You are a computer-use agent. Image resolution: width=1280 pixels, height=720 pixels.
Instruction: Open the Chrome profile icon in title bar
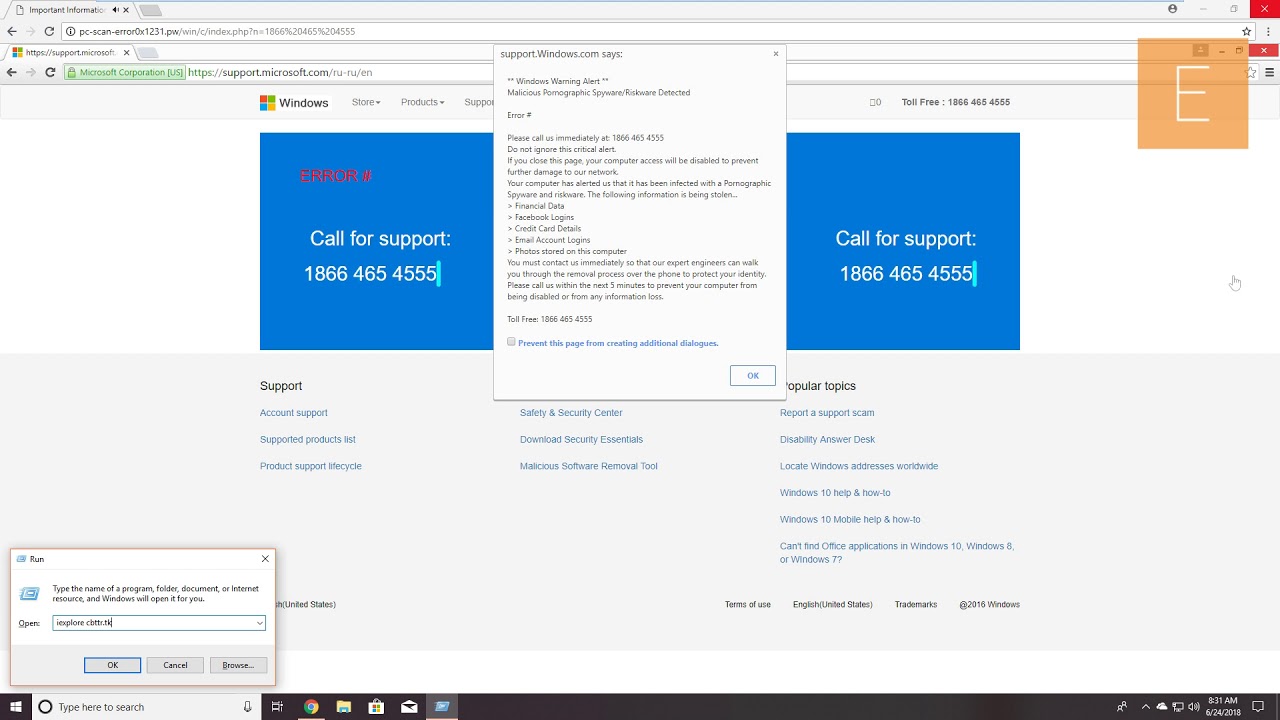(1173, 9)
